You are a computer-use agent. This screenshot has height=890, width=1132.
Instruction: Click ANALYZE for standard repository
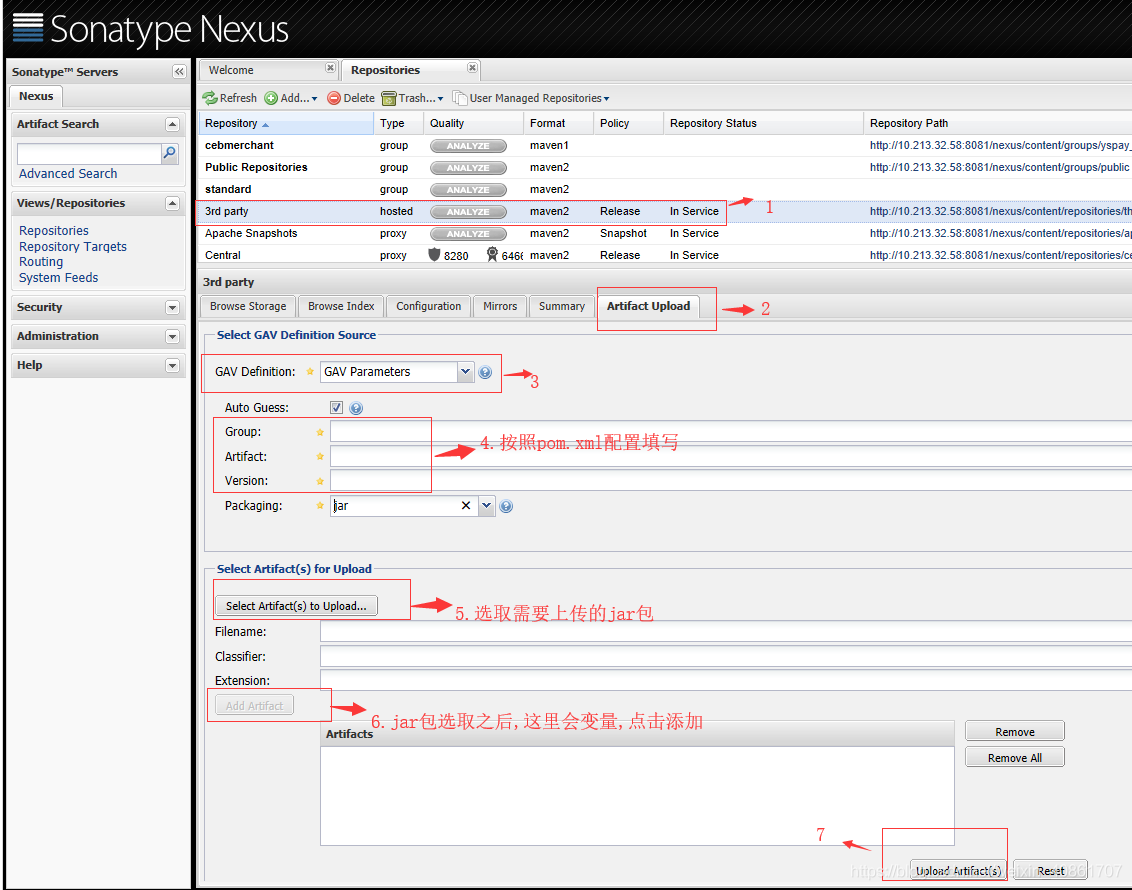468,190
